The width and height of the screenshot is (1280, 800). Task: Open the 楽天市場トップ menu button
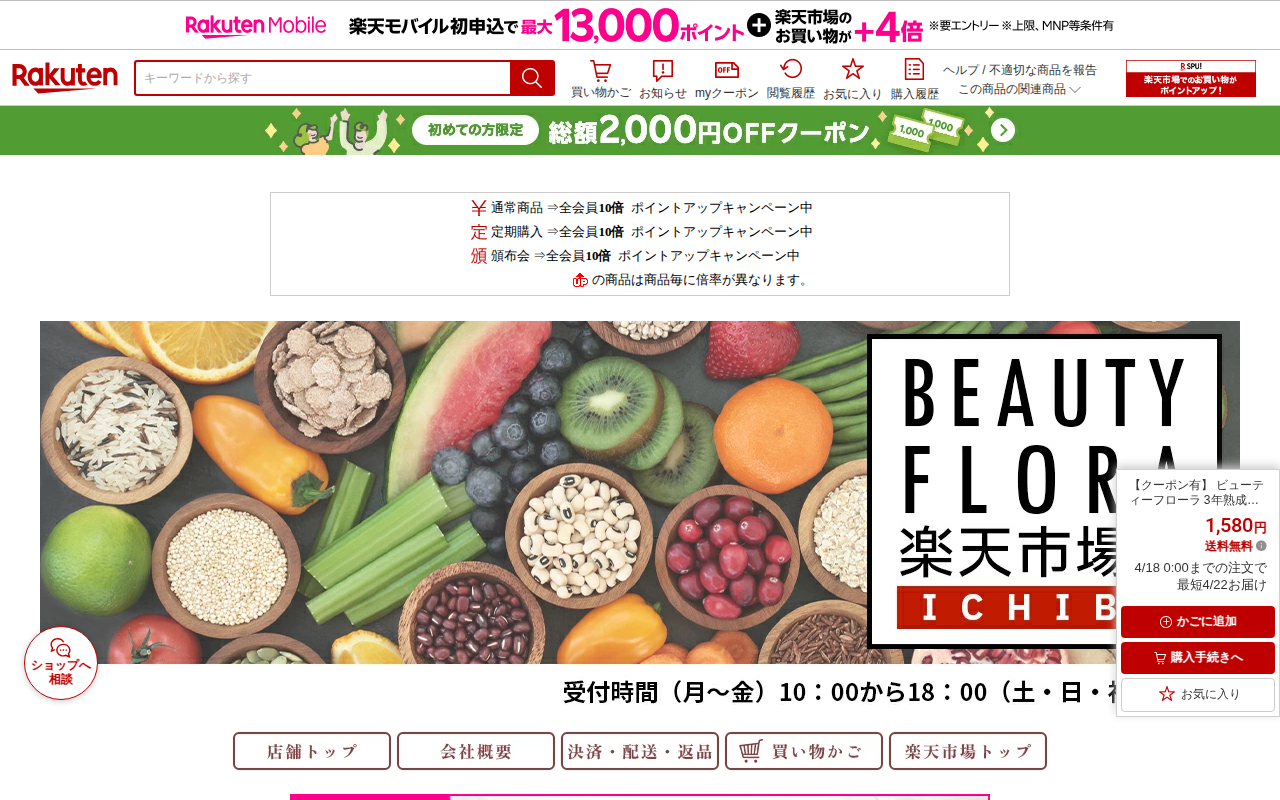pos(968,751)
